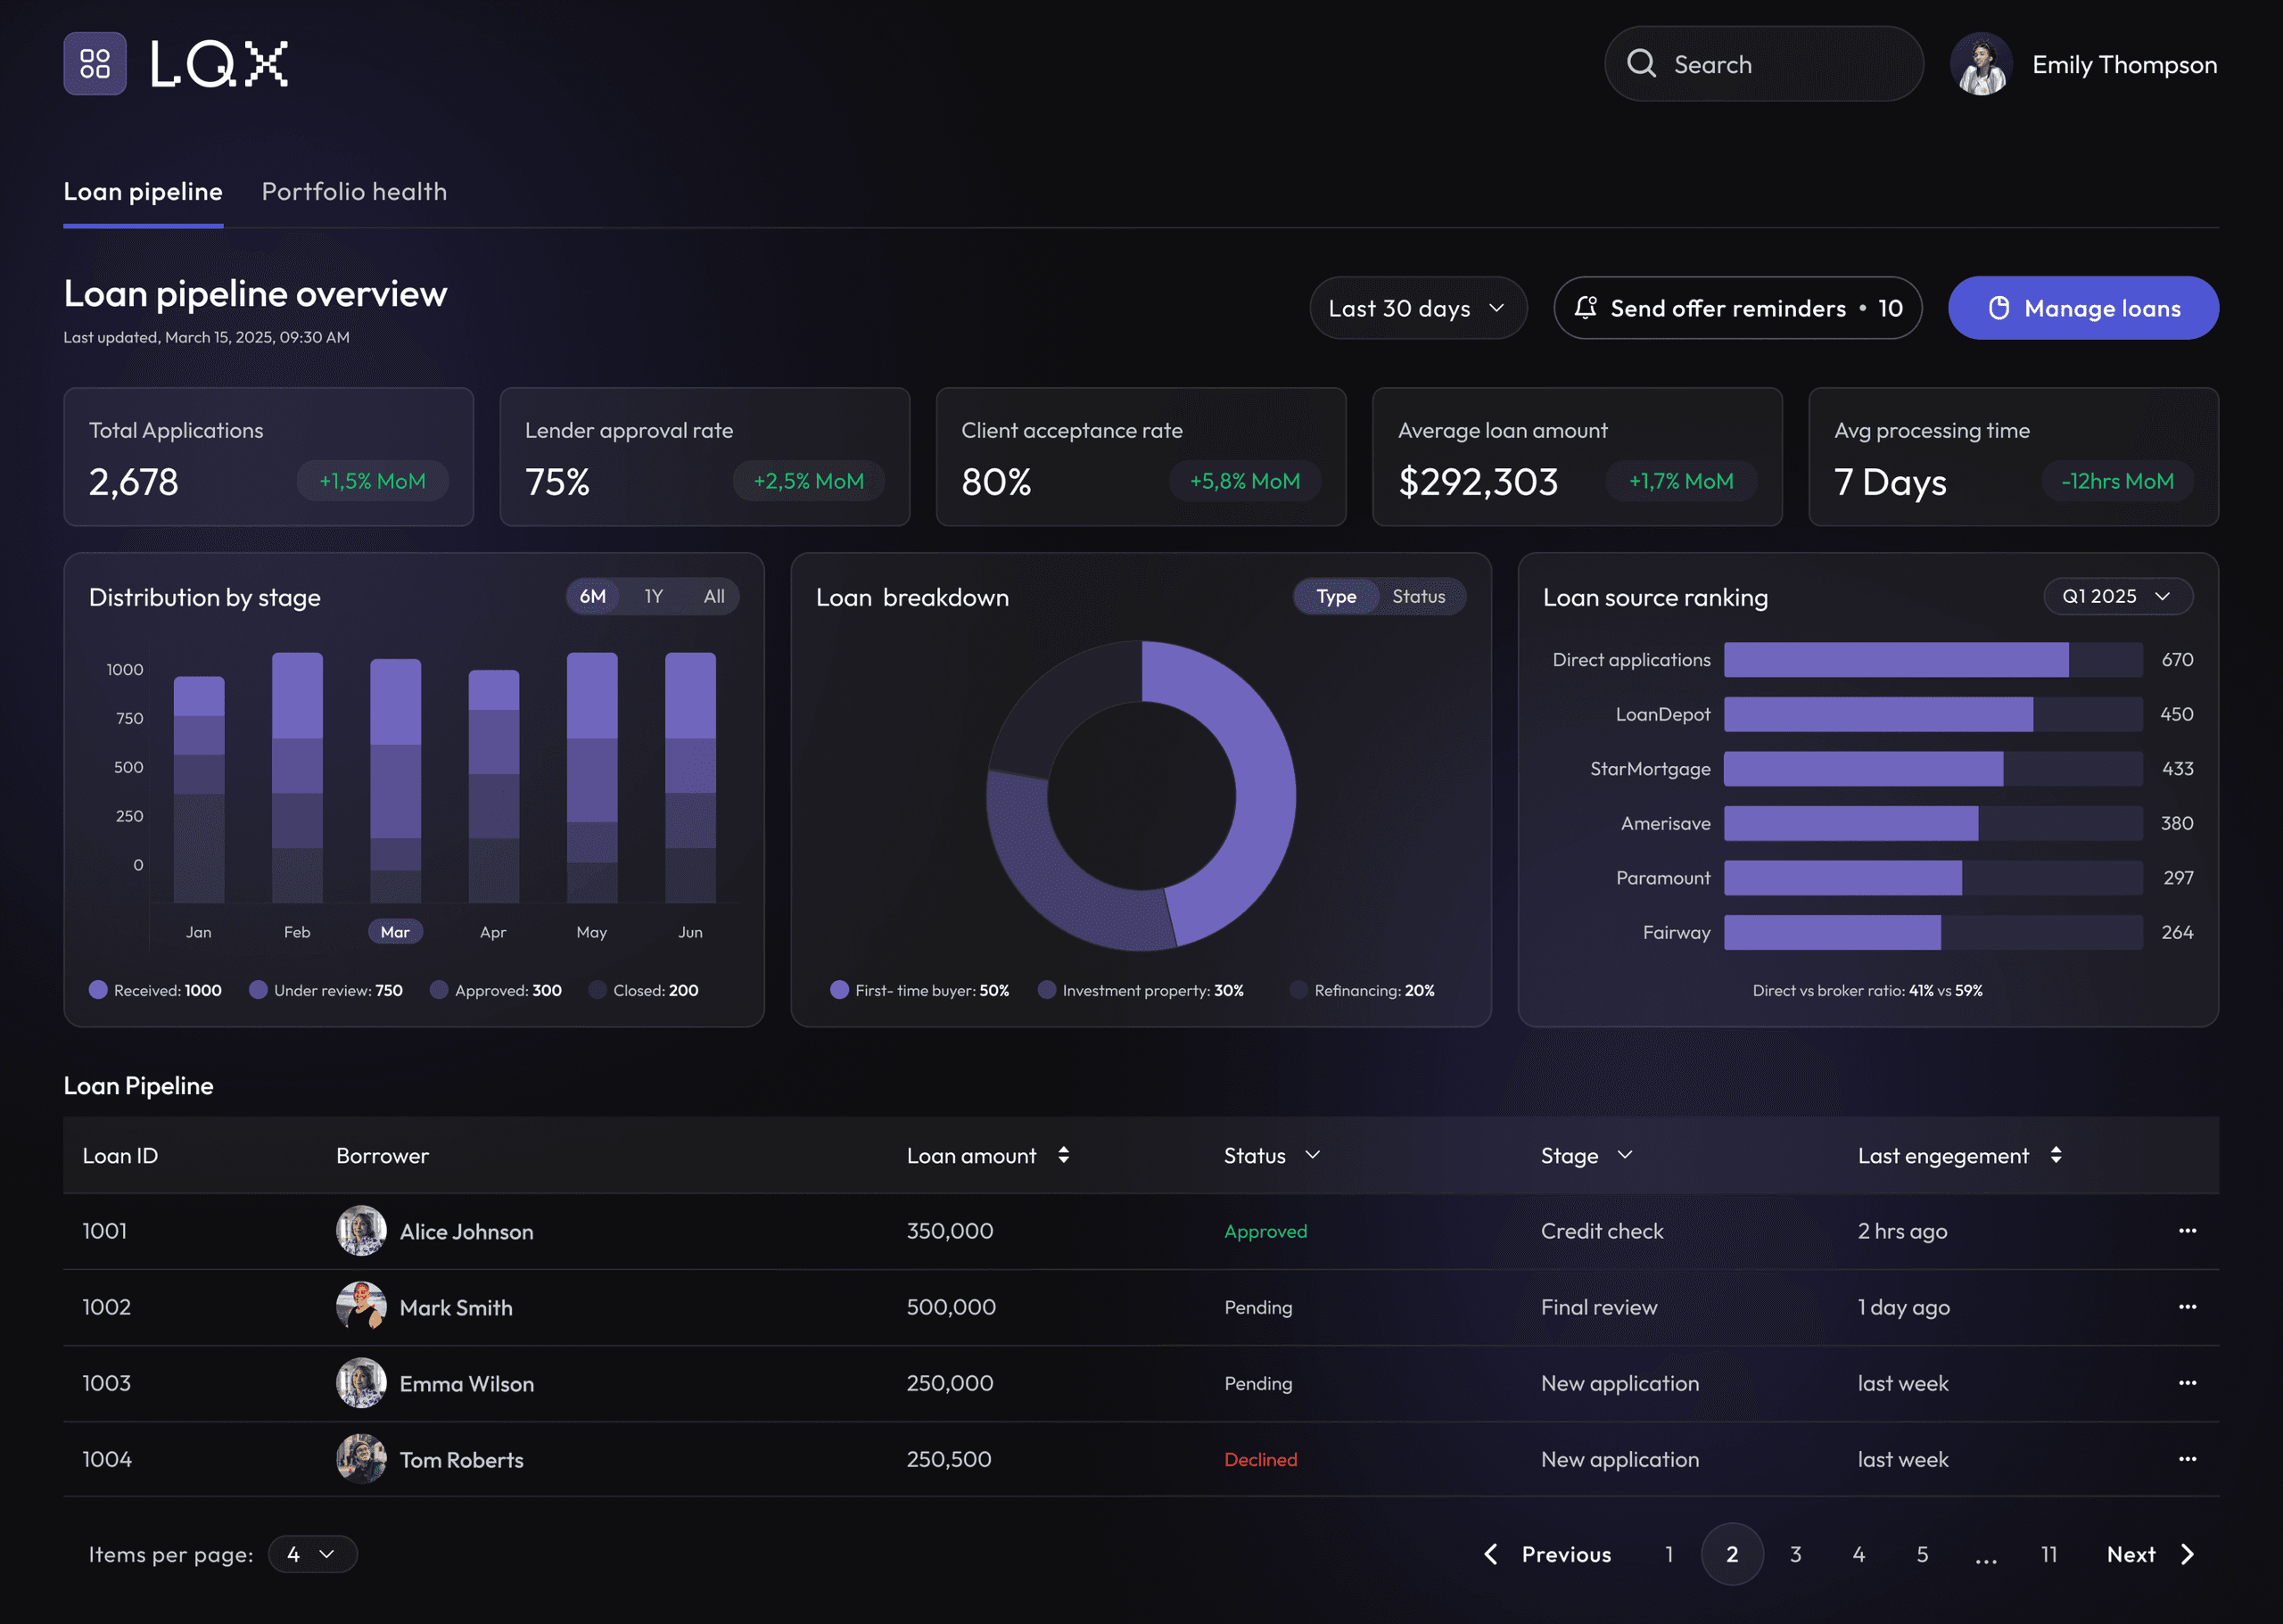
Task: Click in the Search field
Action: click(1764, 64)
